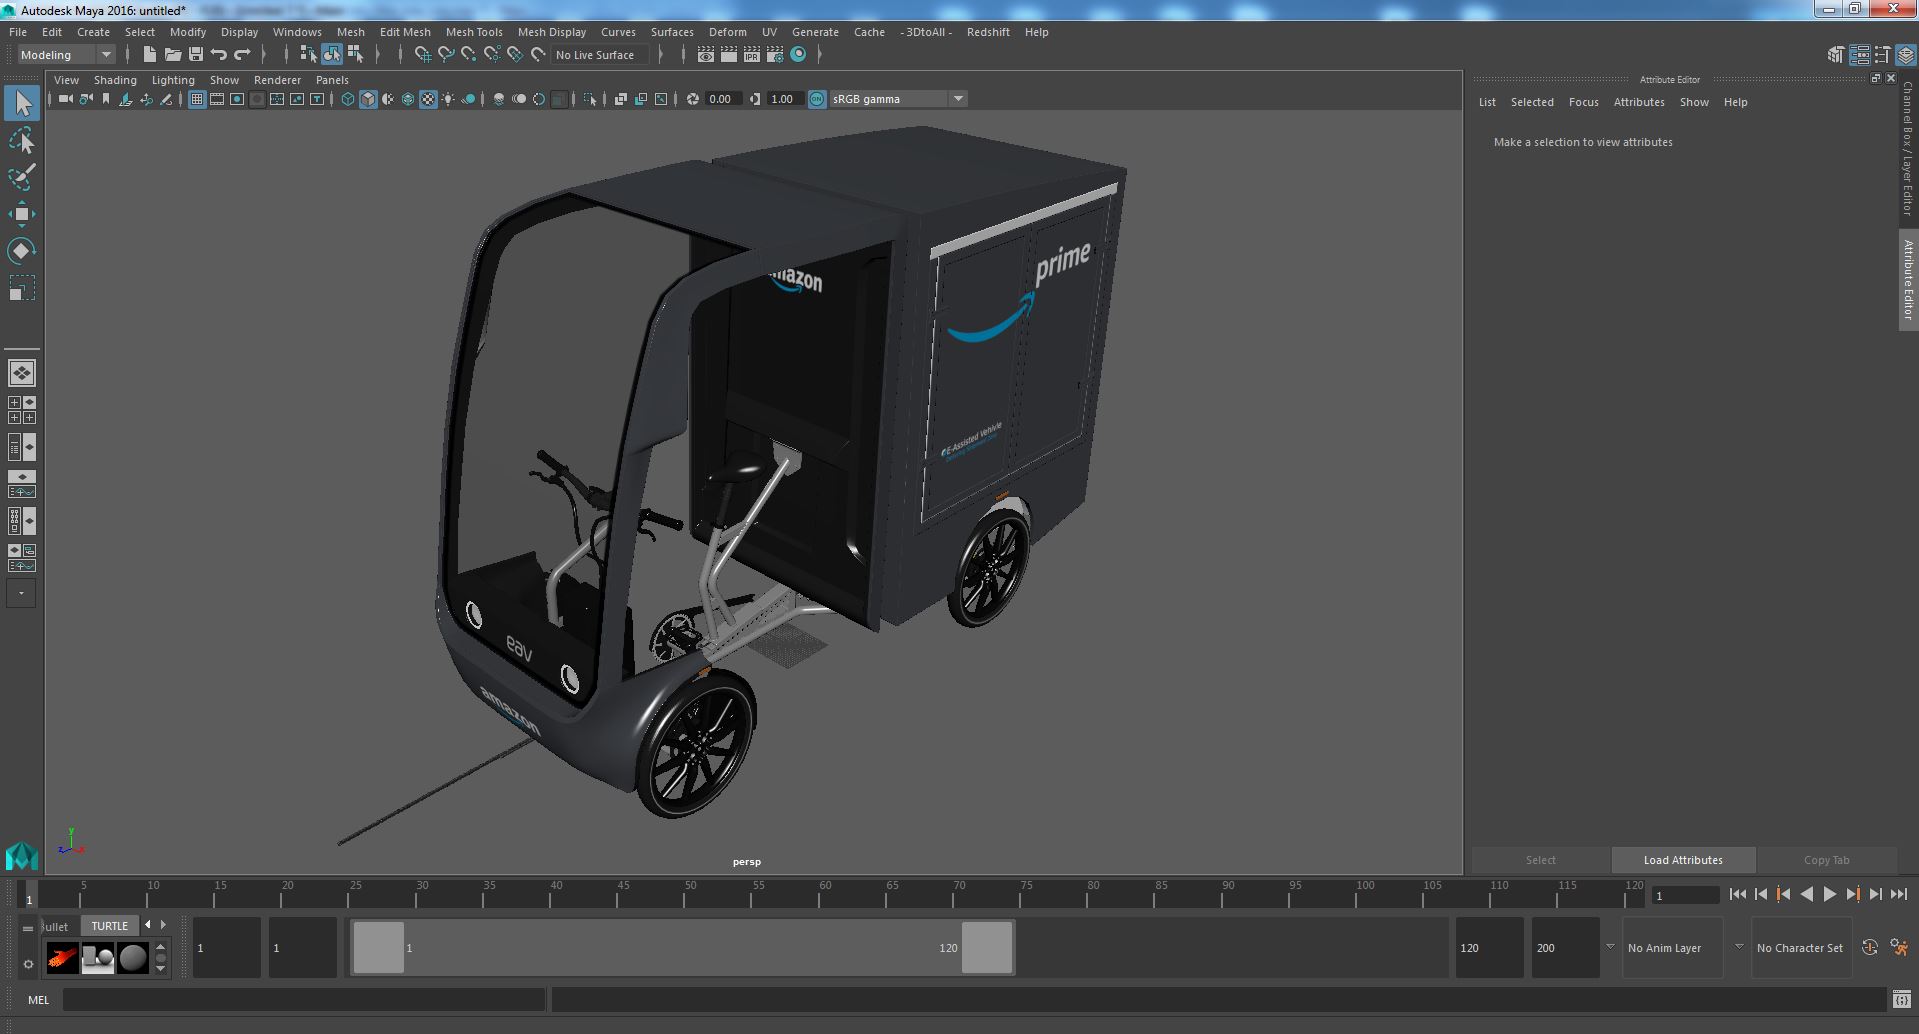
Task: Toggle textured display in viewport
Action: pos(428,99)
